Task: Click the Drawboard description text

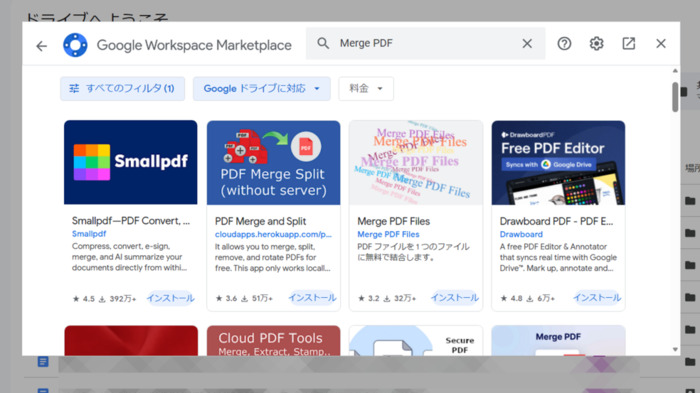Action: tap(558, 257)
